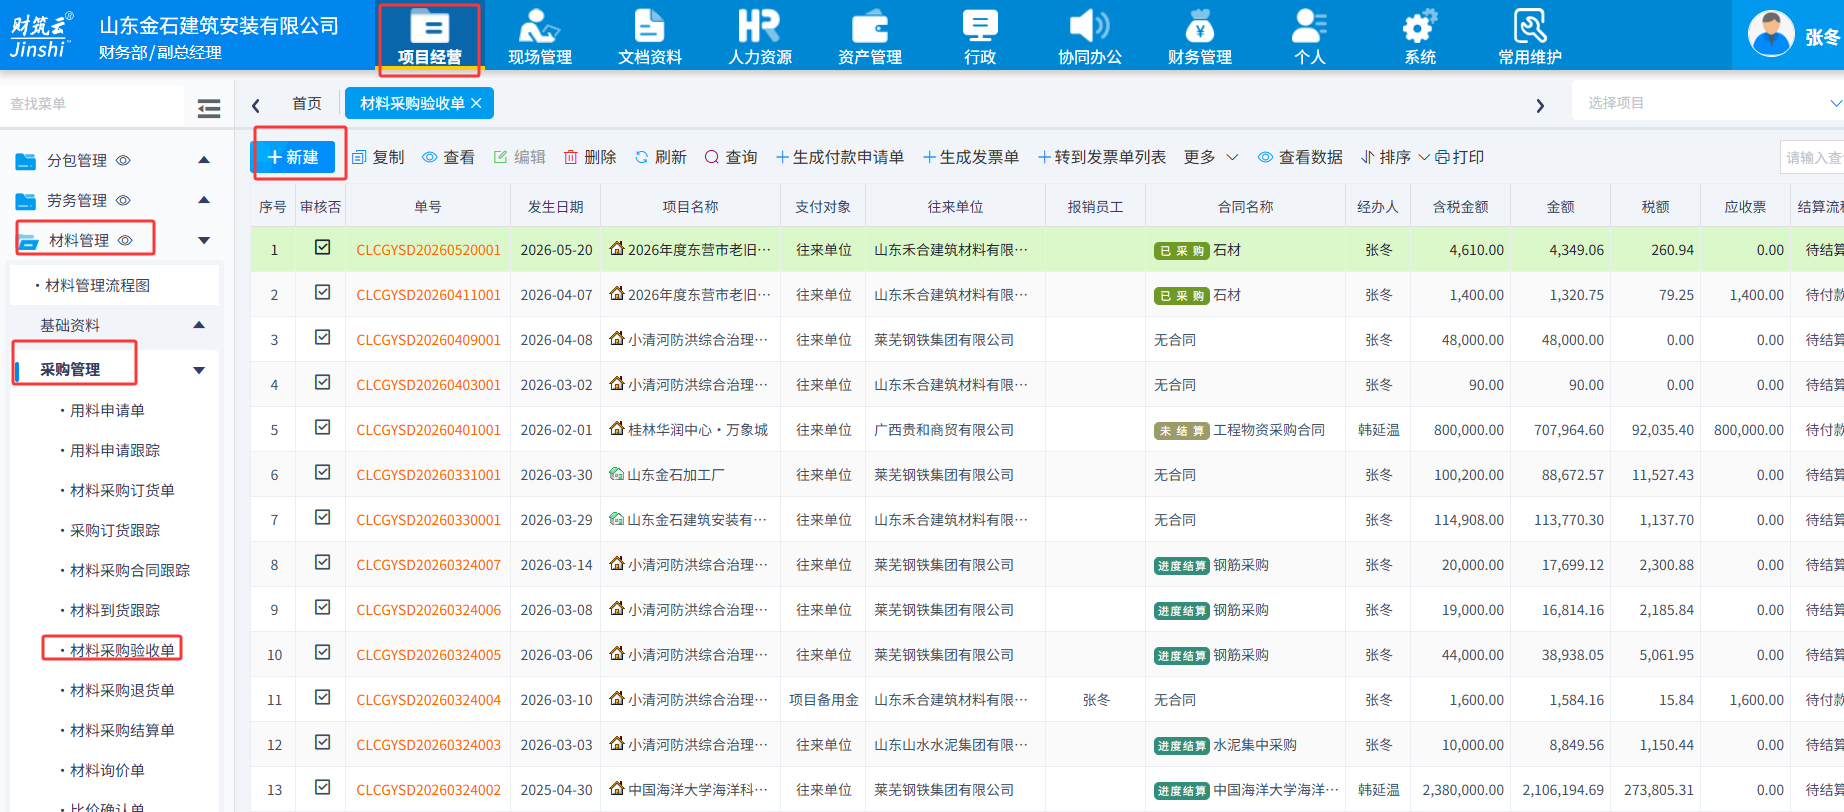Open order link CLCGYSD20260409001
This screenshot has height=812, width=1844.
(428, 340)
